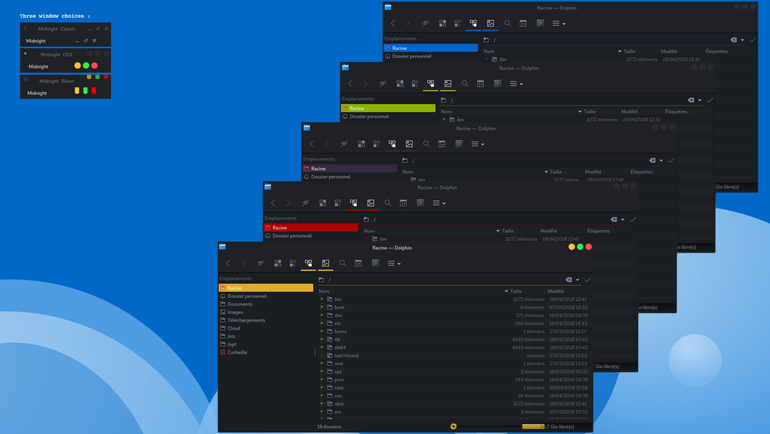Viewport: 770px width, 434px height.
Task: Go back in the yellow-accented Dolphin window
Action: pyautogui.click(x=228, y=263)
